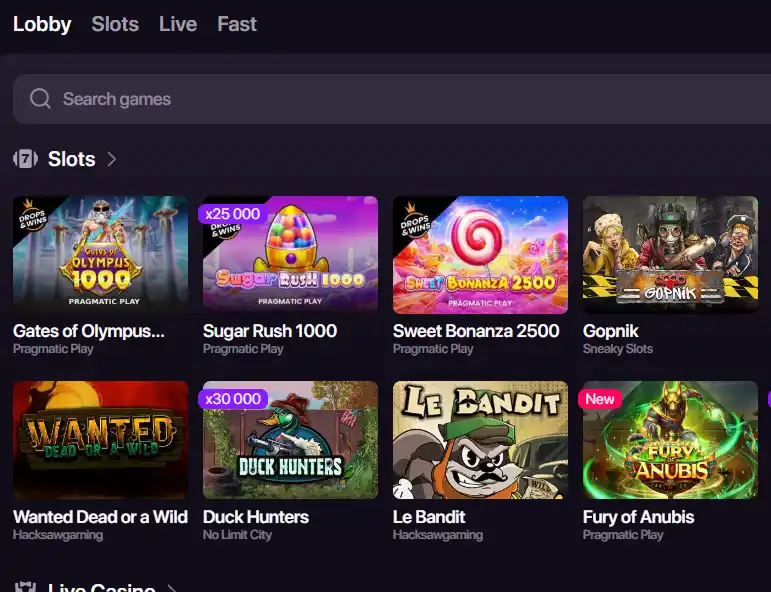Screen dimensions: 771x592
Task: Click the slot machine 7 icon
Action: tap(25, 159)
